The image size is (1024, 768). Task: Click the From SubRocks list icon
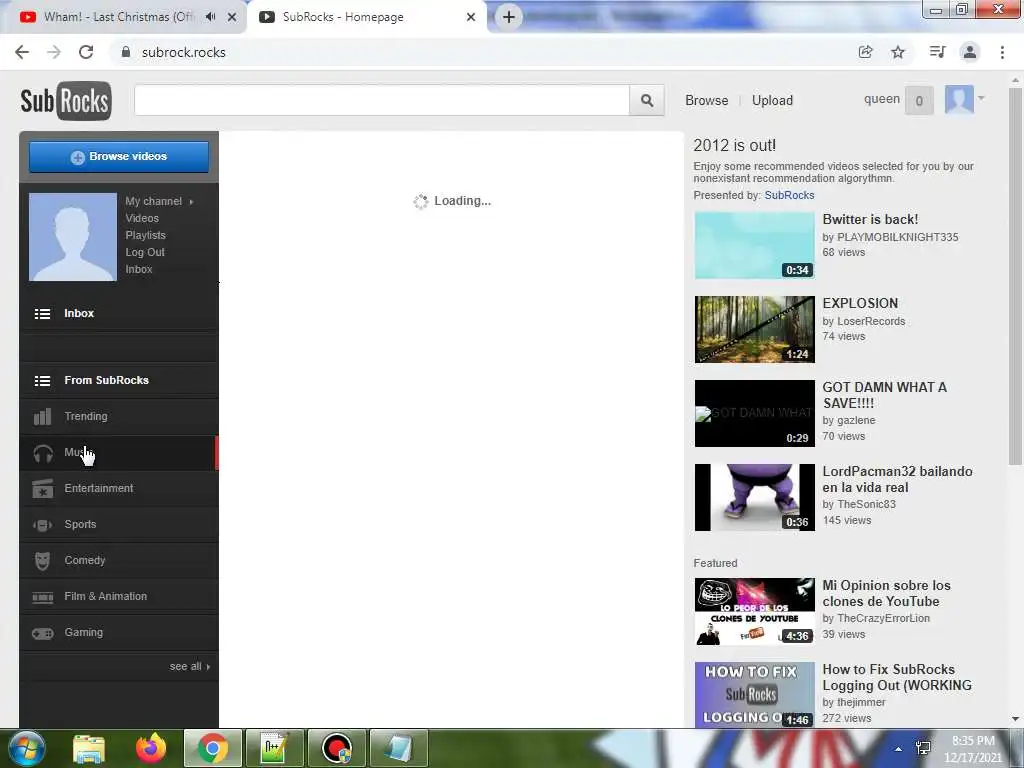pyautogui.click(x=42, y=381)
